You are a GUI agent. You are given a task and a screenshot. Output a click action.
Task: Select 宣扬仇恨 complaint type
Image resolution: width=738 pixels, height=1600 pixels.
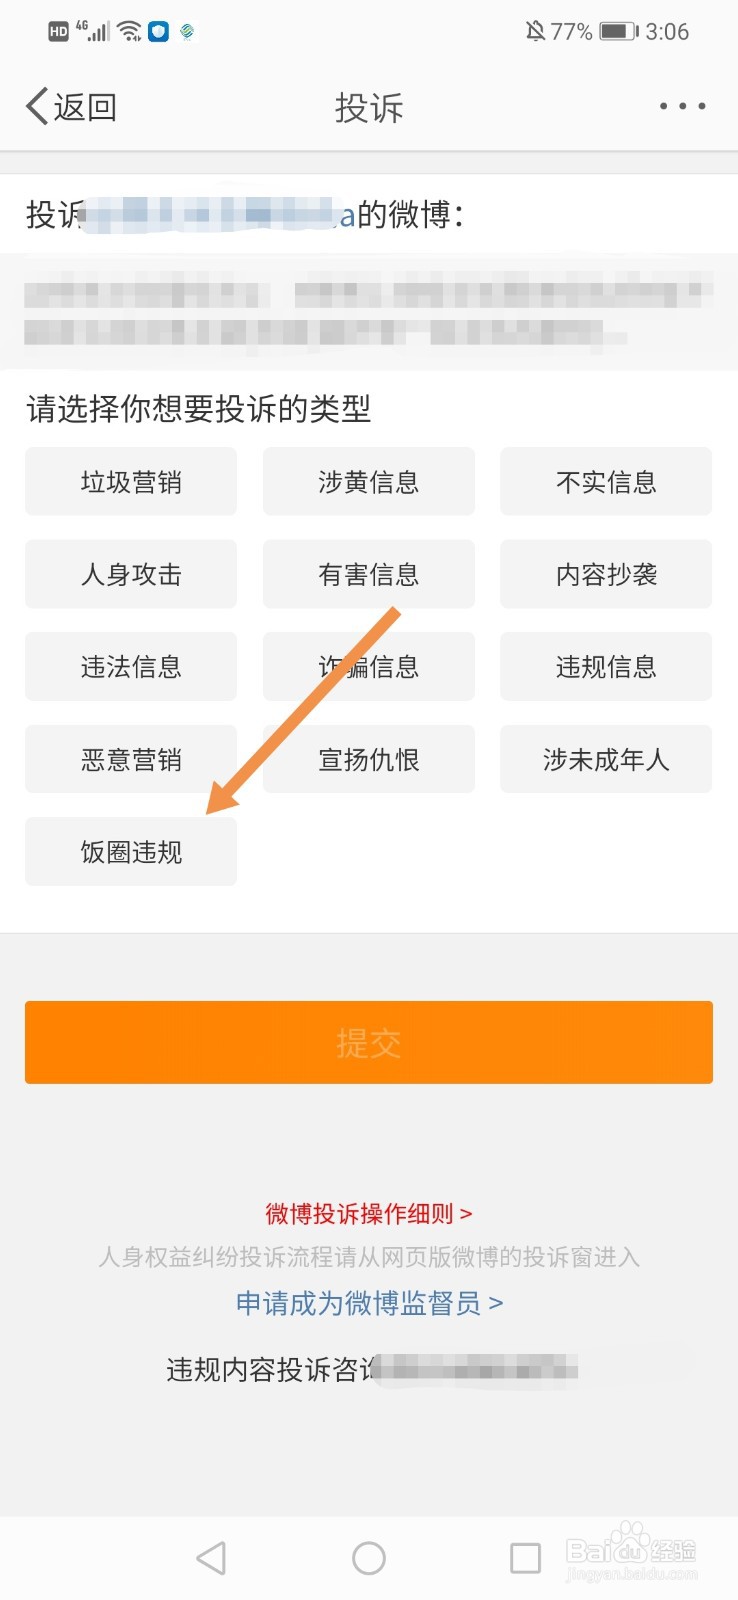pyautogui.click(x=368, y=760)
